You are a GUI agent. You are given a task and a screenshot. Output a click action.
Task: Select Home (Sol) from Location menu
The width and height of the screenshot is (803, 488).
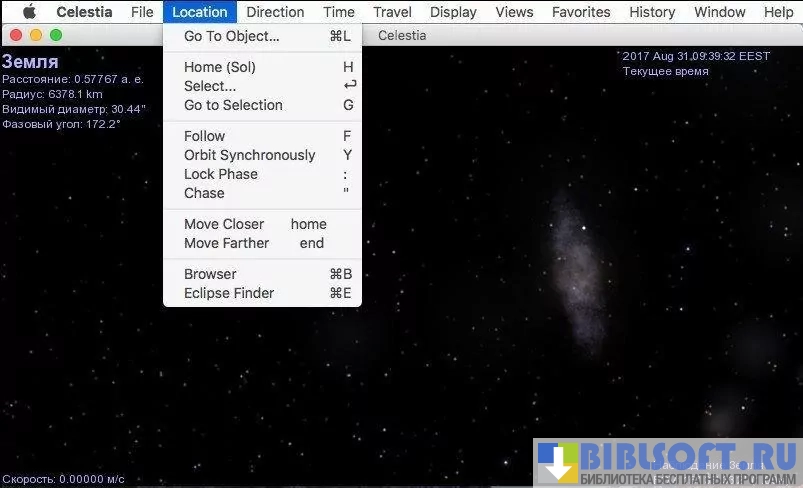point(220,67)
